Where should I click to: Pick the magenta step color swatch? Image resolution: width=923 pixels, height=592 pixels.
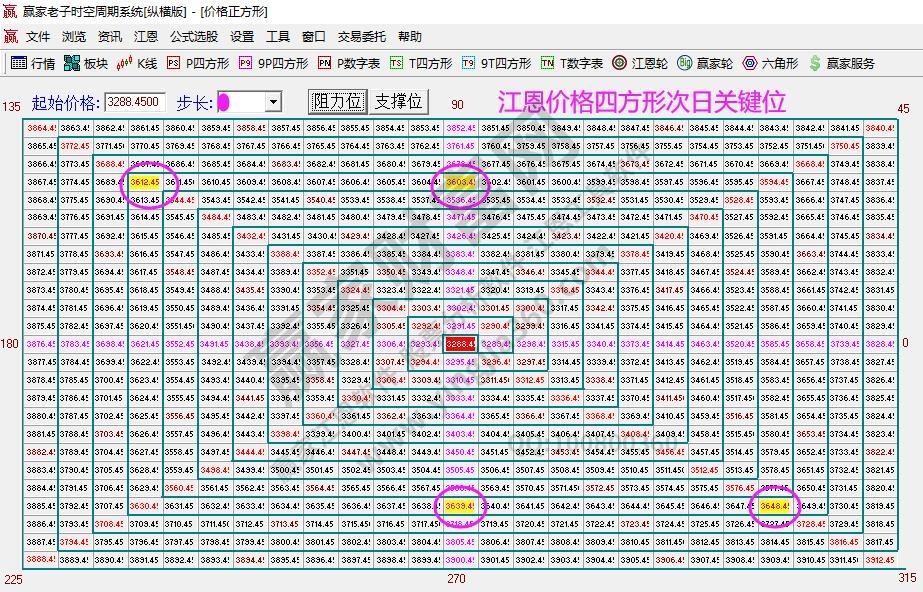click(225, 99)
